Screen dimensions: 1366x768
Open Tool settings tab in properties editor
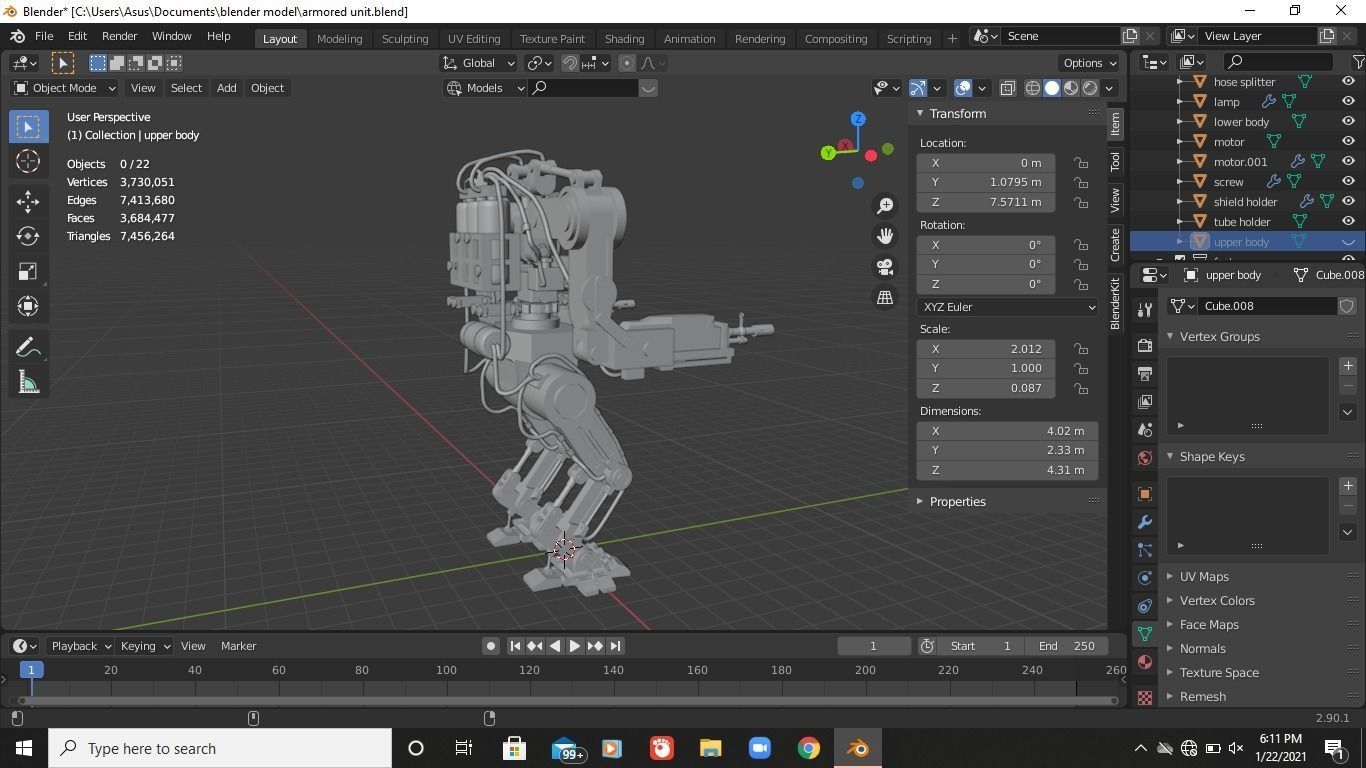click(x=1145, y=310)
